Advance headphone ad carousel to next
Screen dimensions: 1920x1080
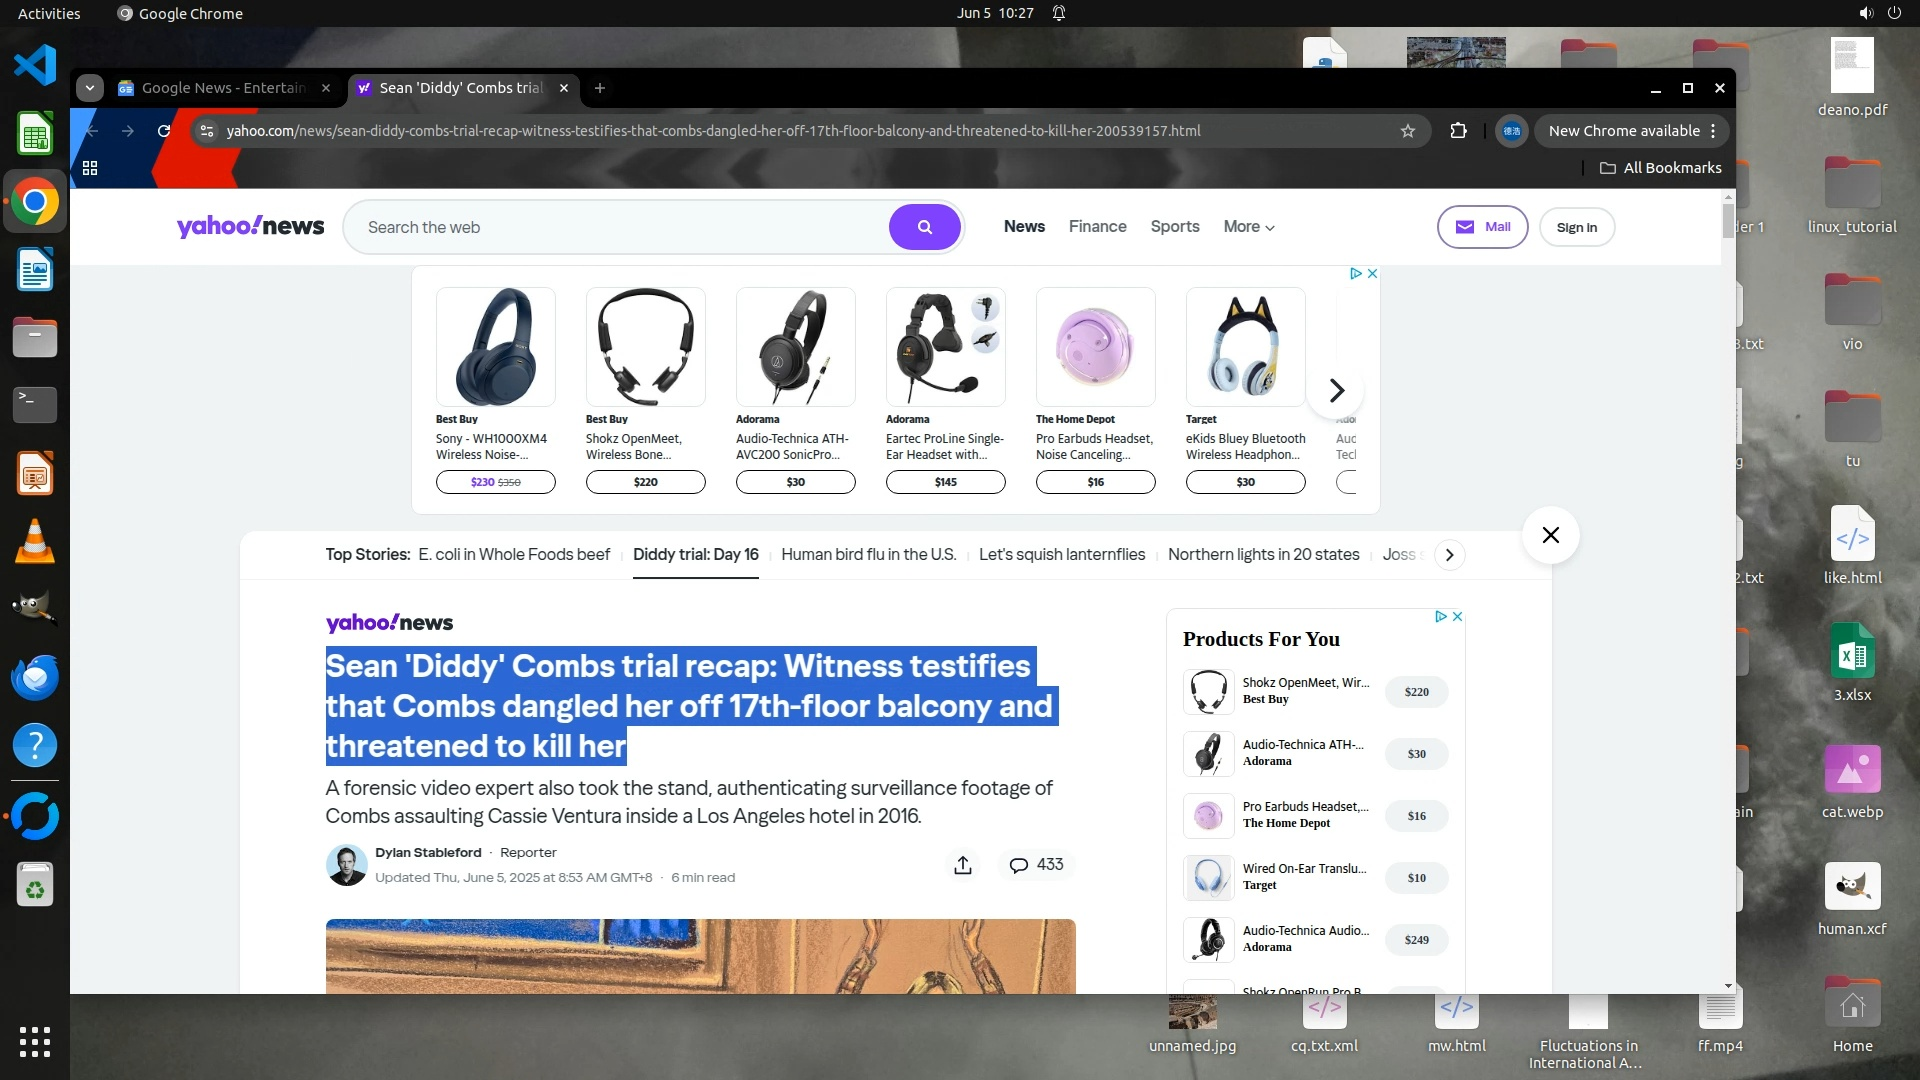coord(1336,390)
